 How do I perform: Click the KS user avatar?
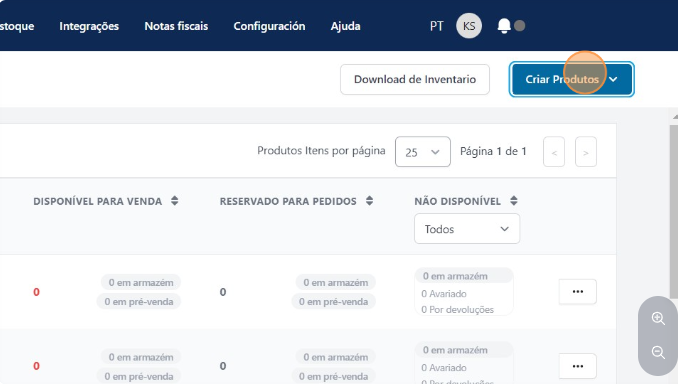coord(469,26)
